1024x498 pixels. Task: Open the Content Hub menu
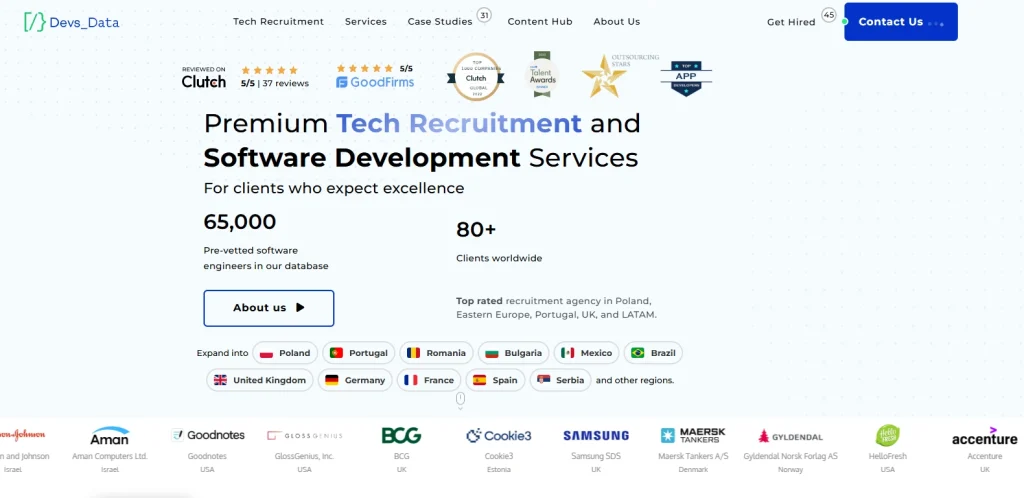[x=539, y=22]
